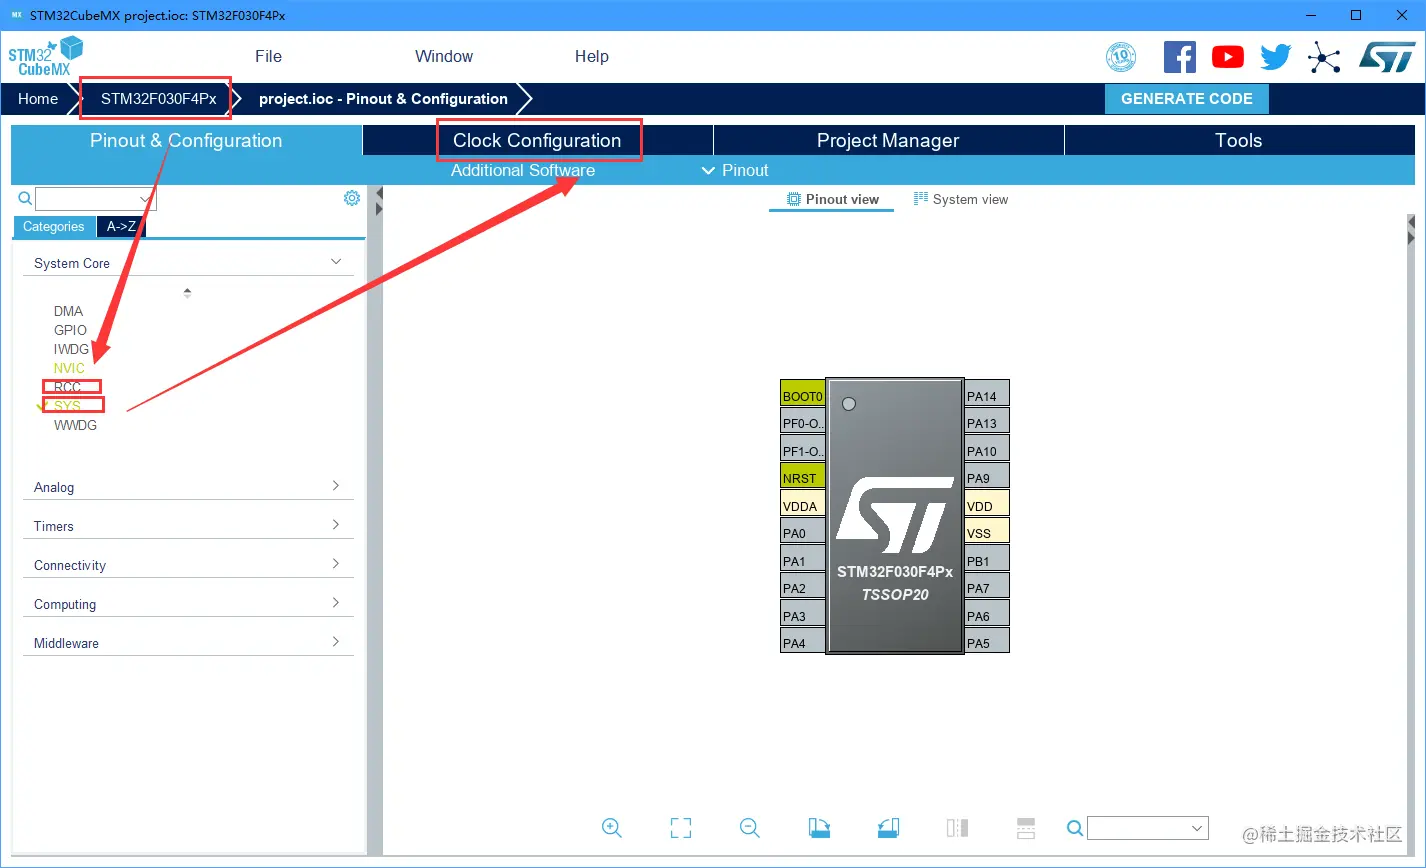Select the Pinout view tab
Screen dimensions: 1426x868
tap(832, 199)
